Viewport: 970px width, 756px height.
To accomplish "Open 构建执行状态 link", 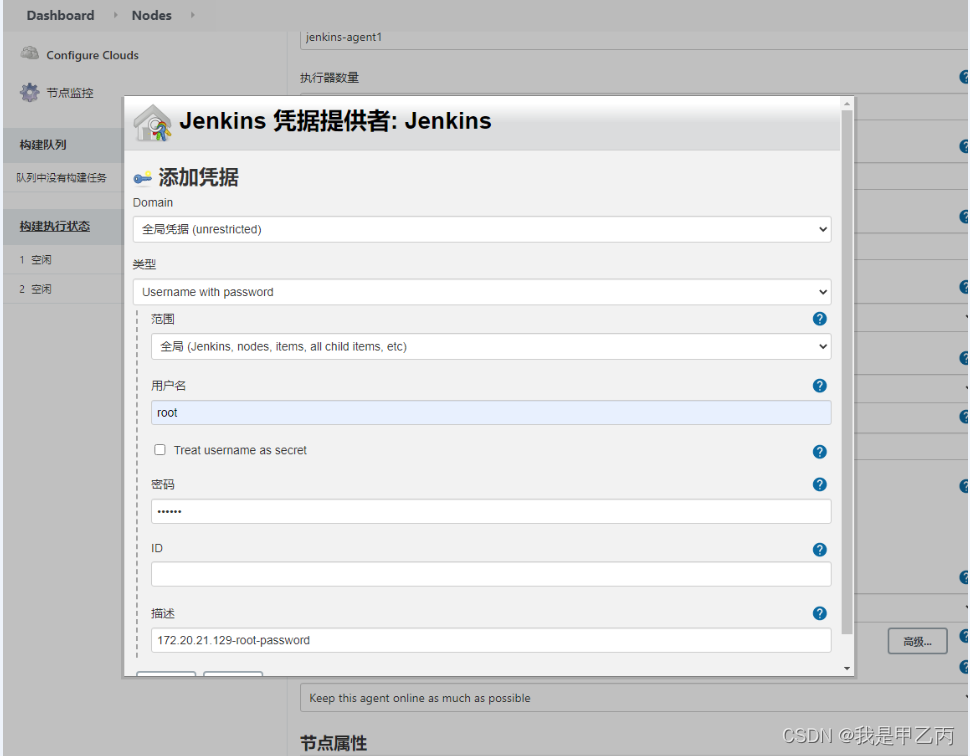I will click(x=54, y=226).
